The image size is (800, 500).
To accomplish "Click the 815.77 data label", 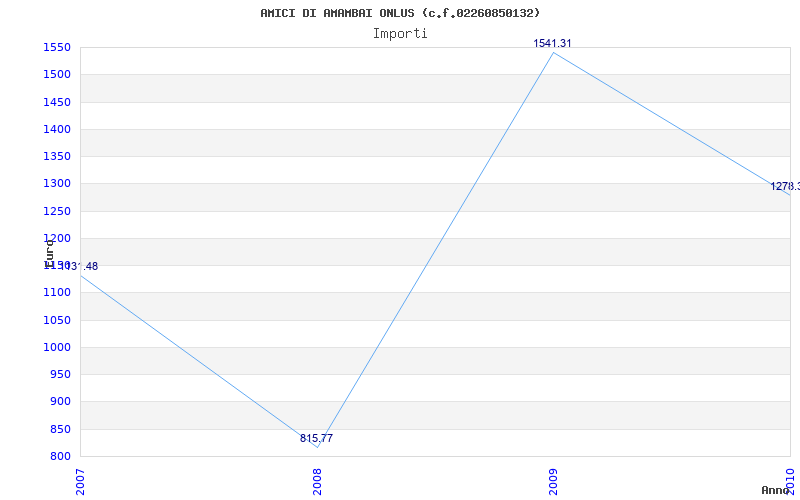I will (x=316, y=438).
